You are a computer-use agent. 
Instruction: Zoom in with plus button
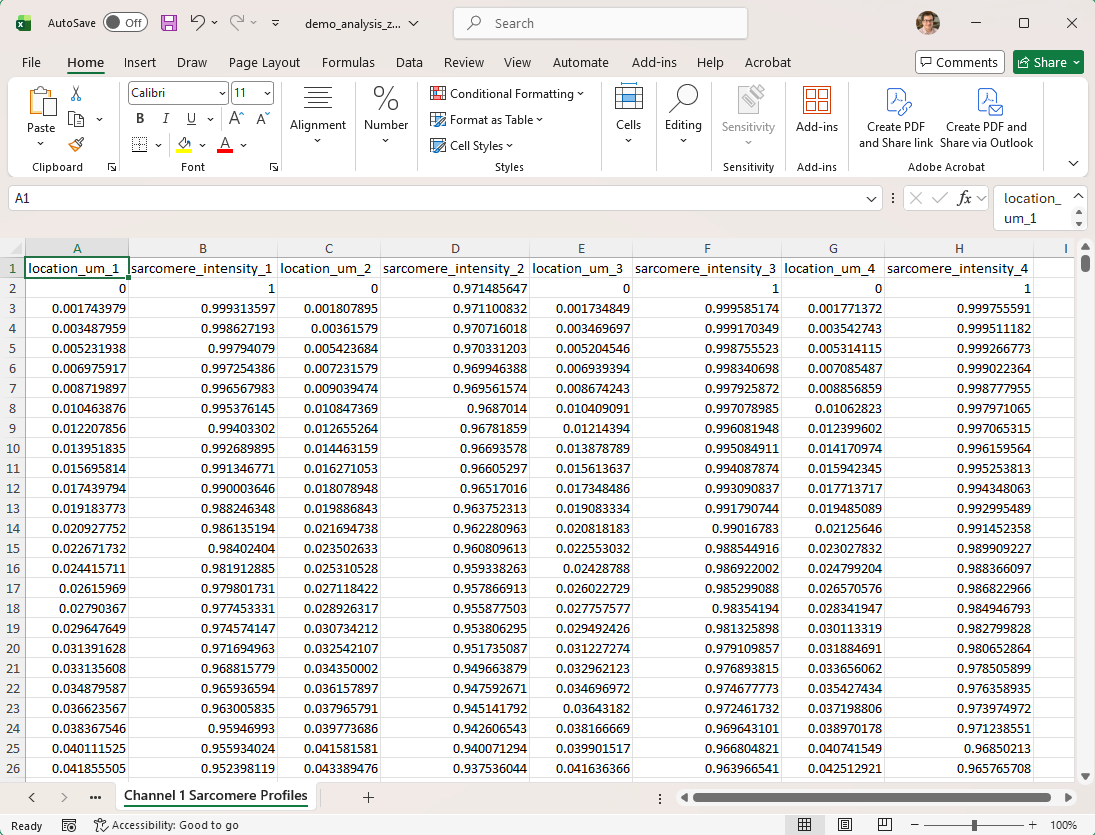[x=1032, y=825]
